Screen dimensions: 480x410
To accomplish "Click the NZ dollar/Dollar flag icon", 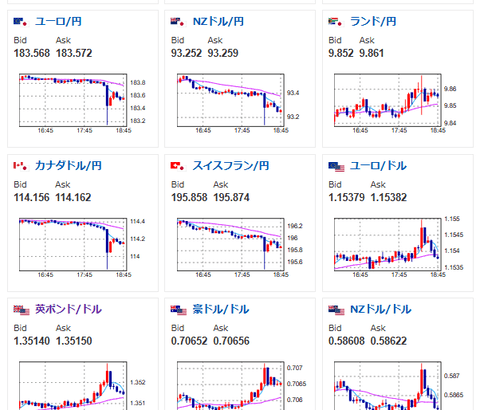I will (336, 310).
